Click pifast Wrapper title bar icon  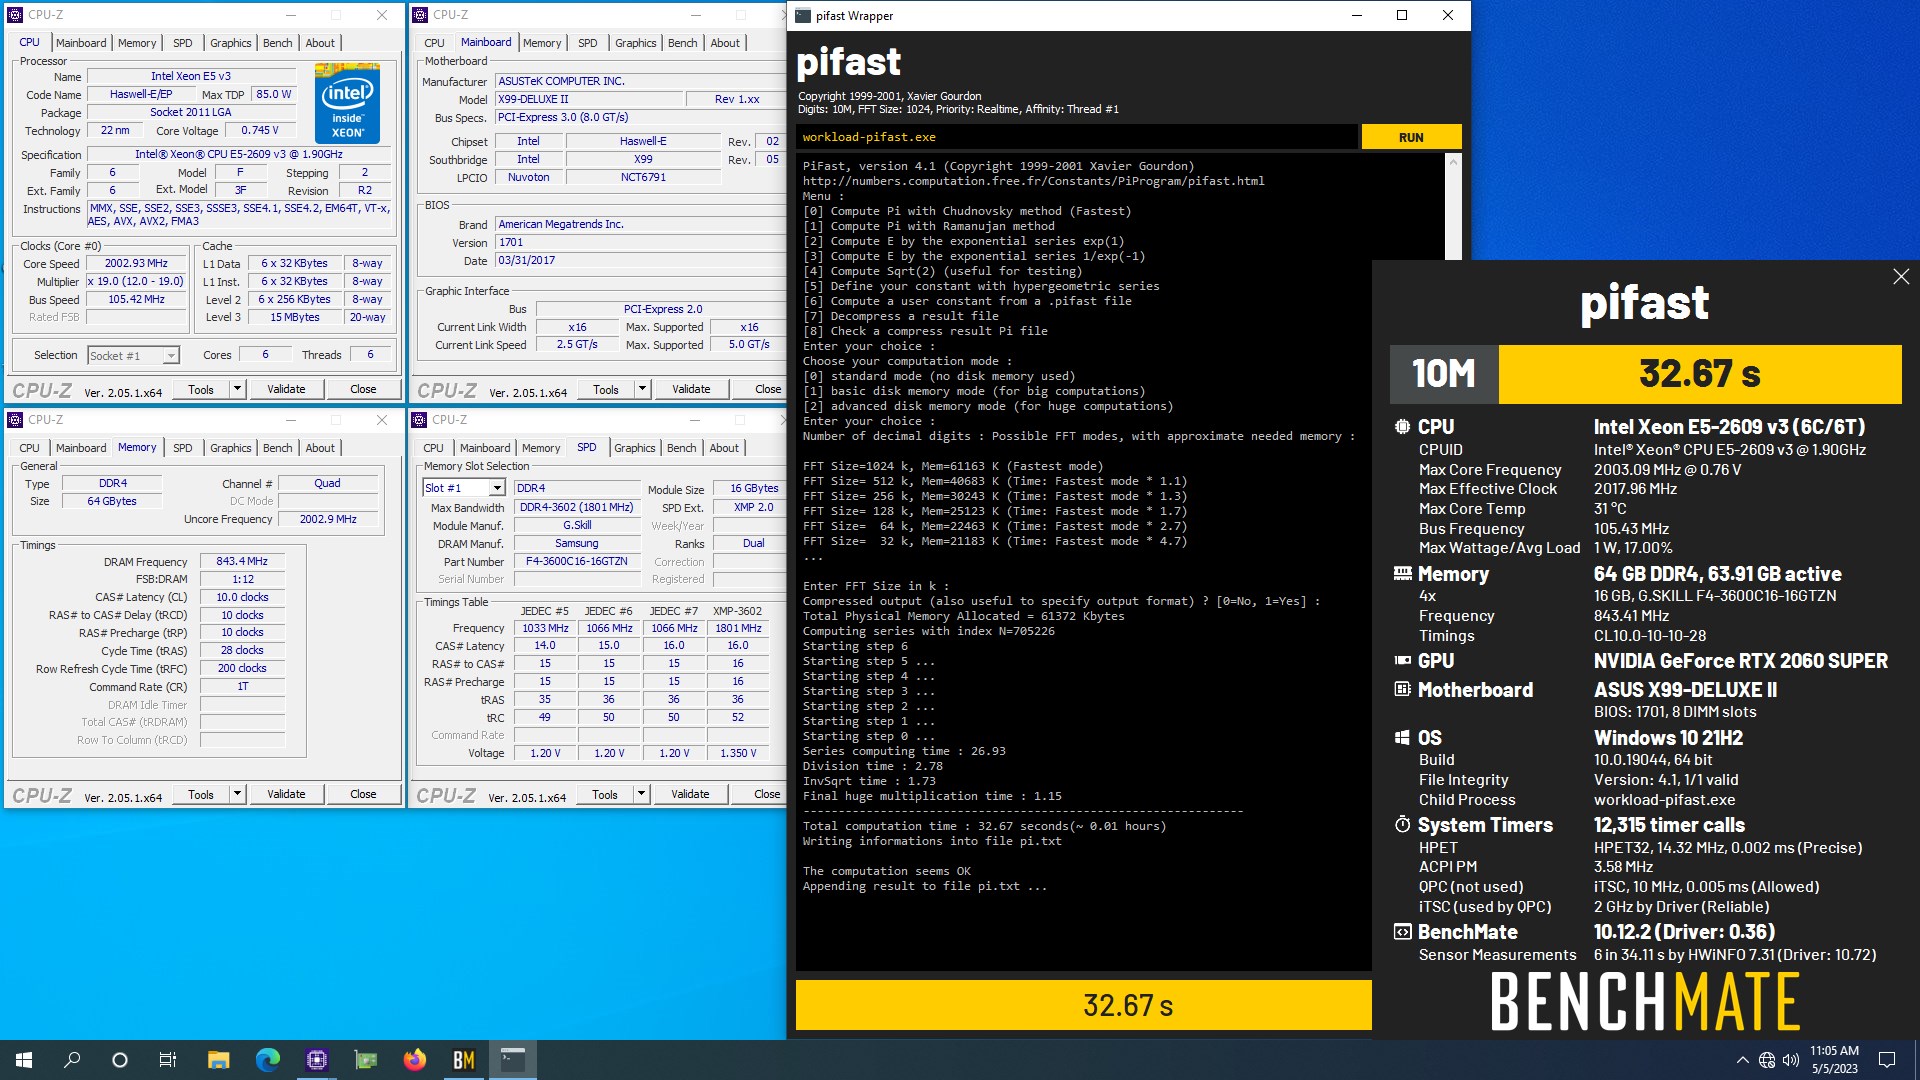[x=802, y=15]
